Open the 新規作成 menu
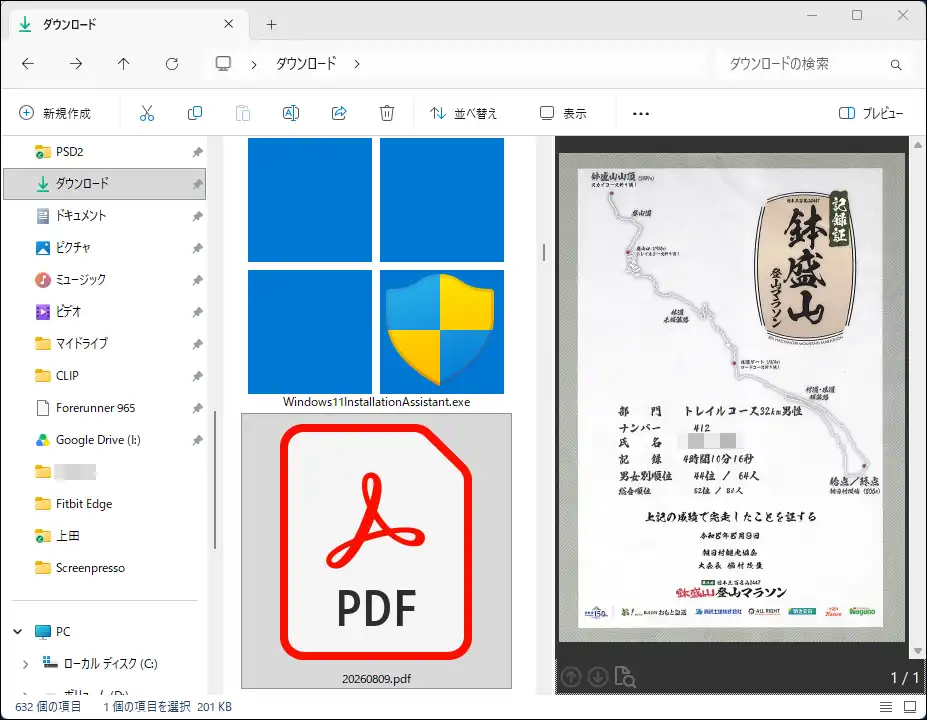 (x=55, y=113)
